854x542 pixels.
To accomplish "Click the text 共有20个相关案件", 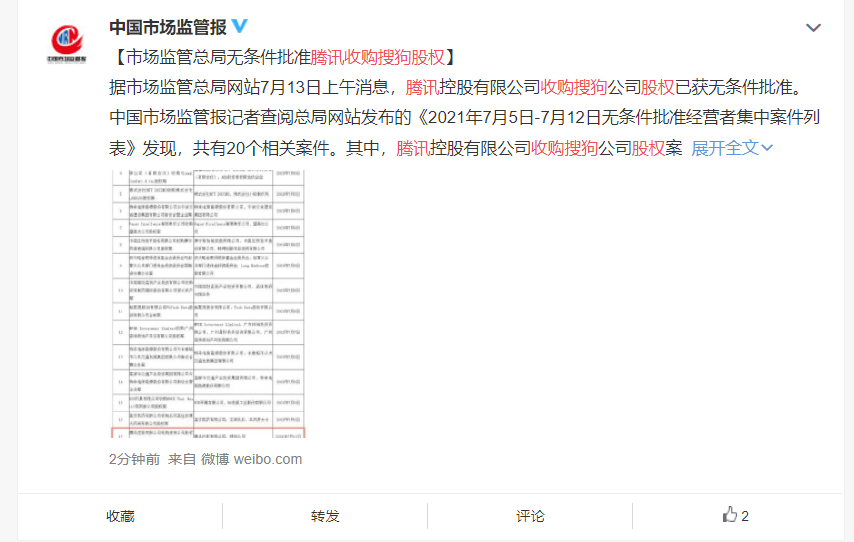I will 261,148.
